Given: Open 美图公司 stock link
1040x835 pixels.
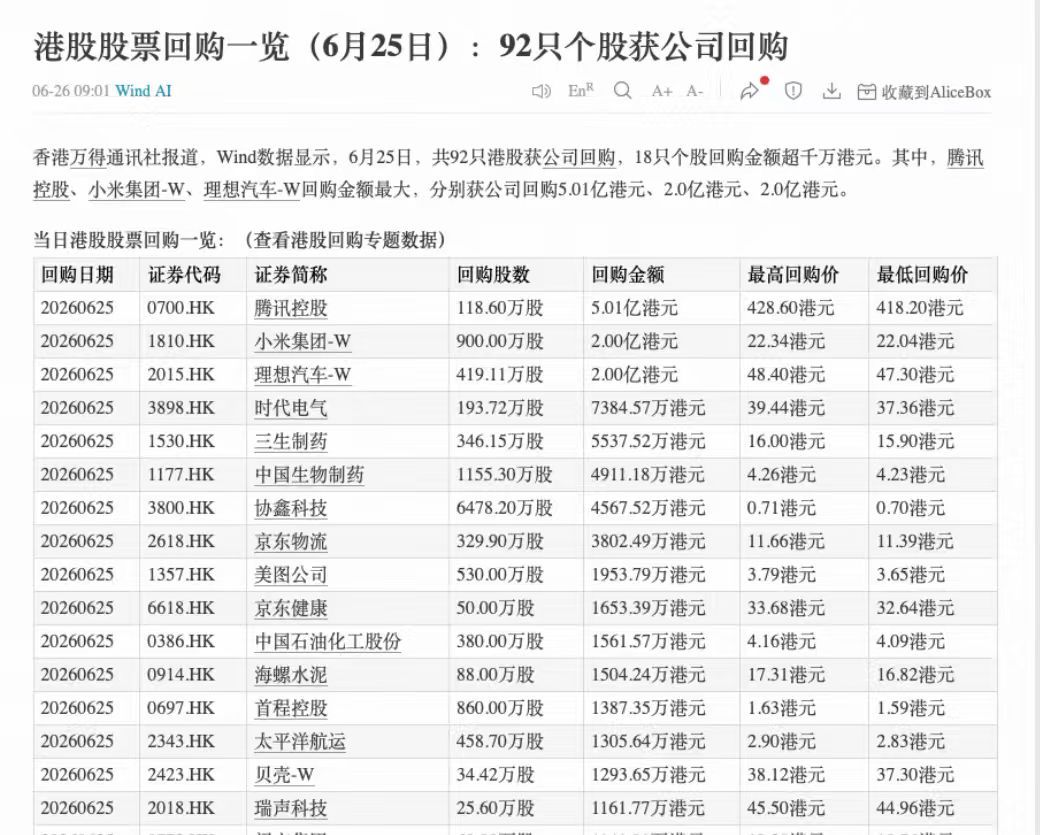Looking at the screenshot, I should tap(291, 574).
